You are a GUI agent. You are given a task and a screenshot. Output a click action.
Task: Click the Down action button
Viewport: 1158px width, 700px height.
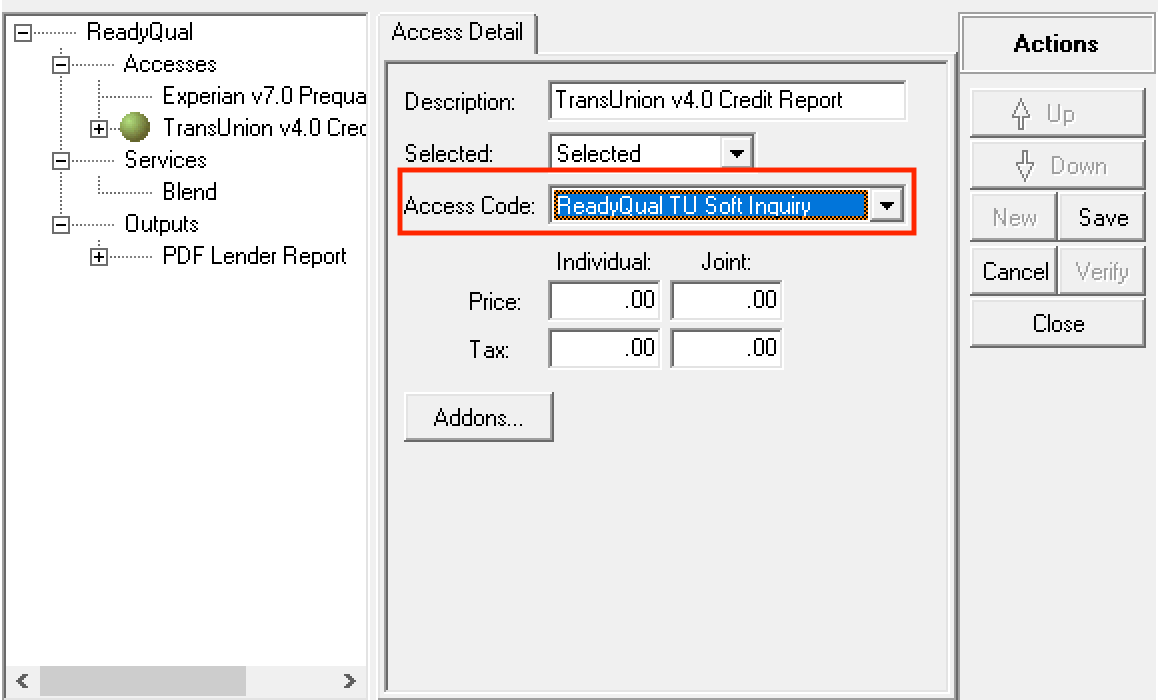1058,166
